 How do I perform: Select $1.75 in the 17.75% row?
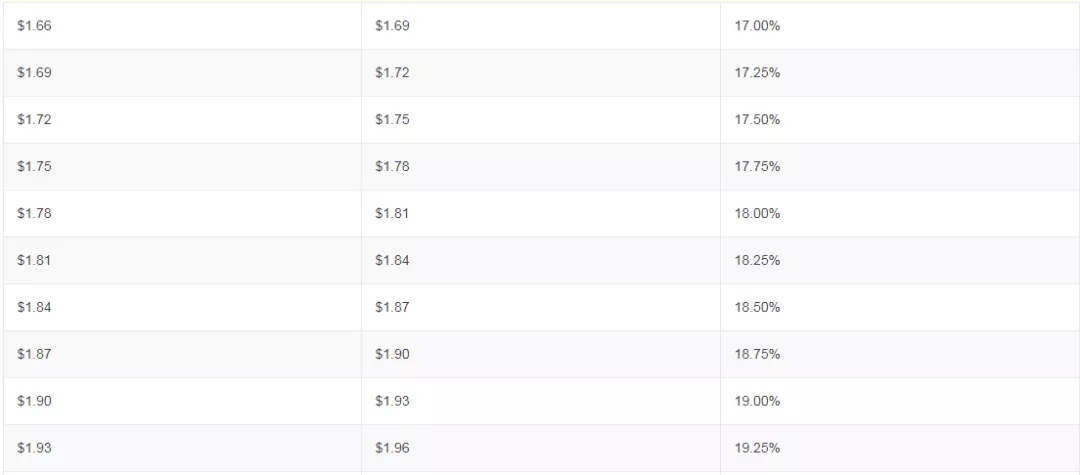(34, 167)
